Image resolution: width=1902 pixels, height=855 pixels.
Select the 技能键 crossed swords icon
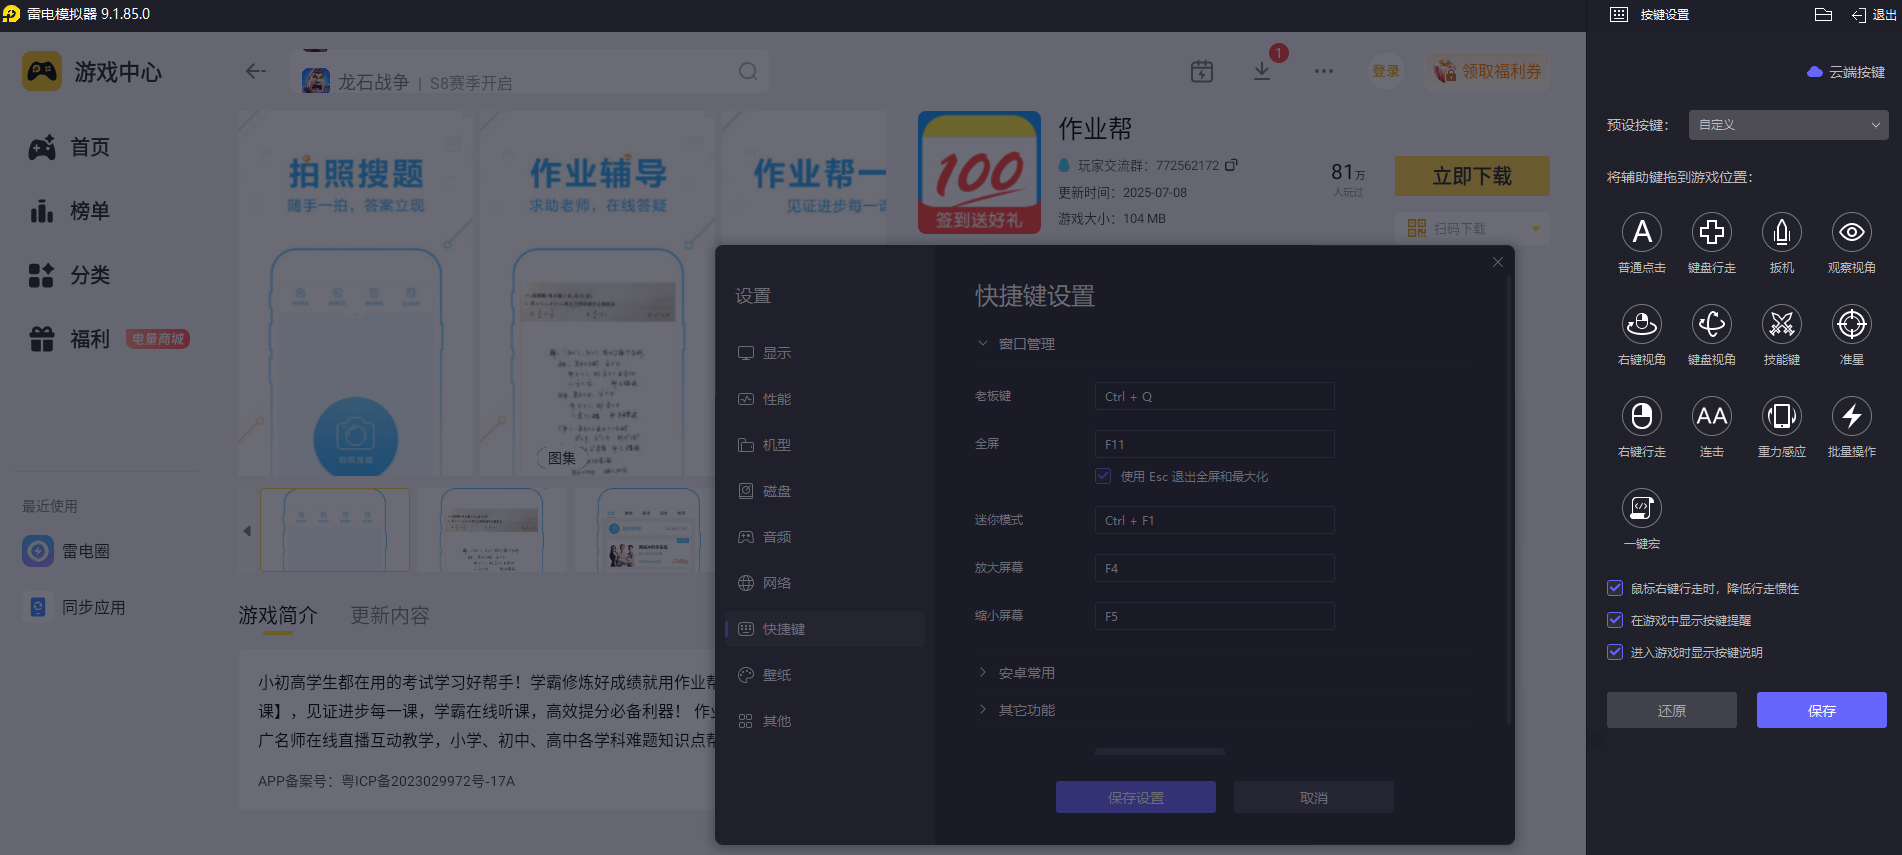tap(1782, 324)
